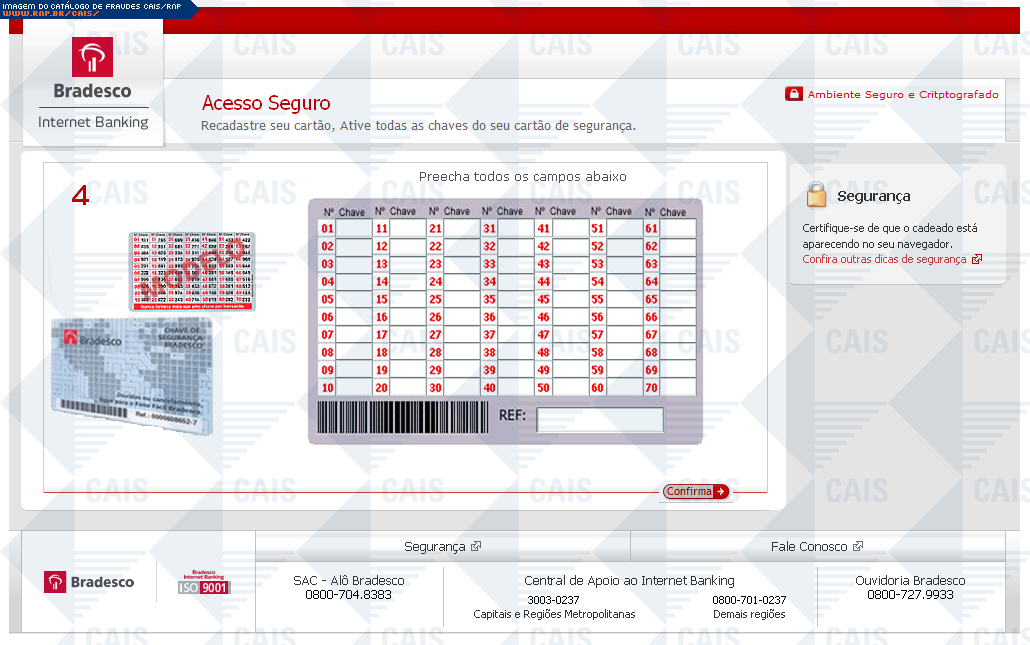Select the Chave field for number 35
The width and height of the screenshot is (1030, 645).
click(514, 299)
